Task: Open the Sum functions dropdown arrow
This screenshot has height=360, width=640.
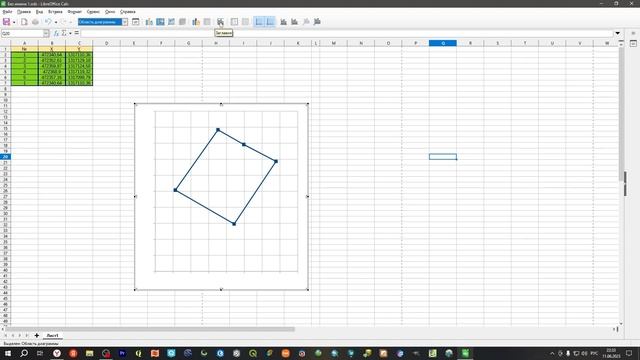Action: 70,33
